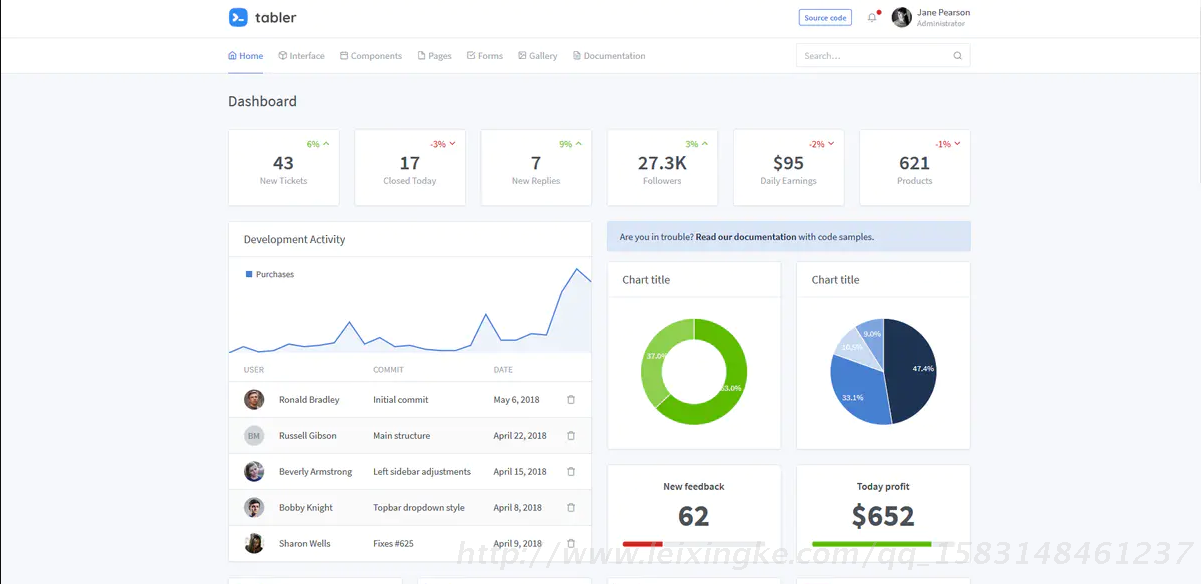This screenshot has height=584, width=1201.
Task: Click trash icon in Bobby Knight row
Action: point(571,508)
